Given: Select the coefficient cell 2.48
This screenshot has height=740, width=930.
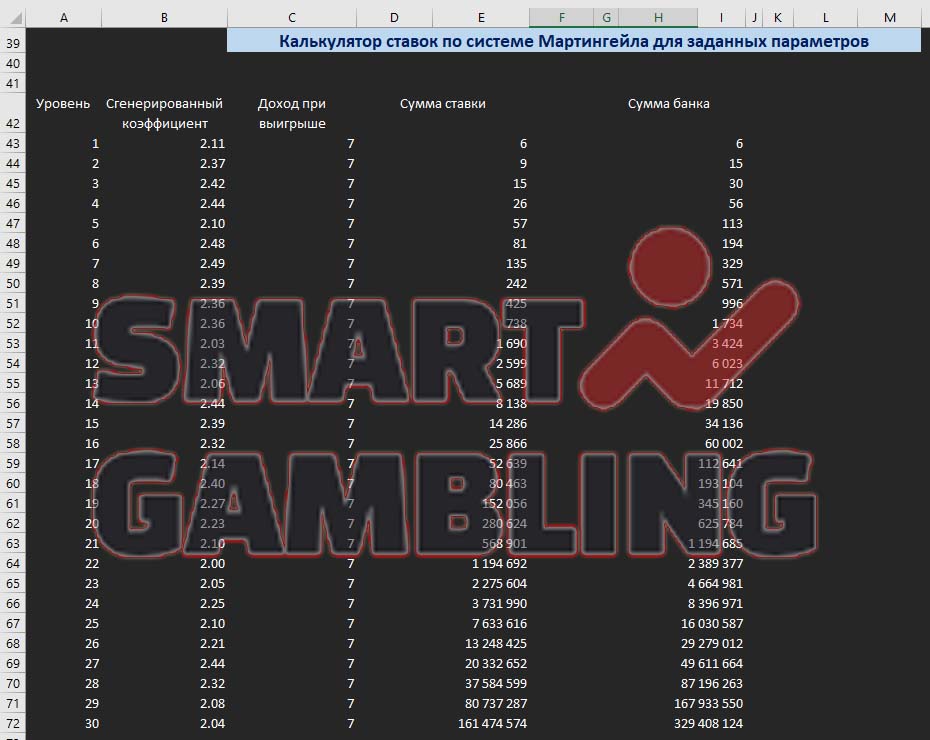Looking at the screenshot, I should 164,244.
